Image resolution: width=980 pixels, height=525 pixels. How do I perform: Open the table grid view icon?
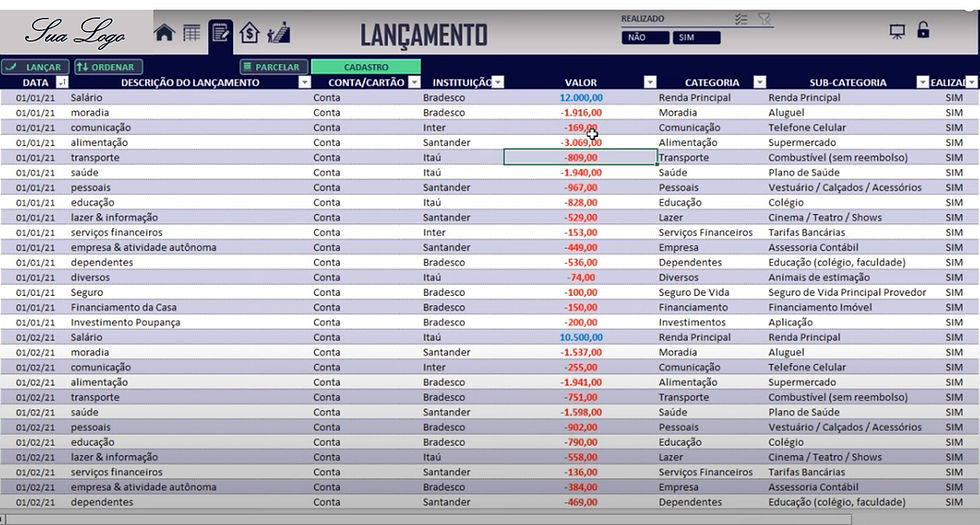tap(192, 32)
